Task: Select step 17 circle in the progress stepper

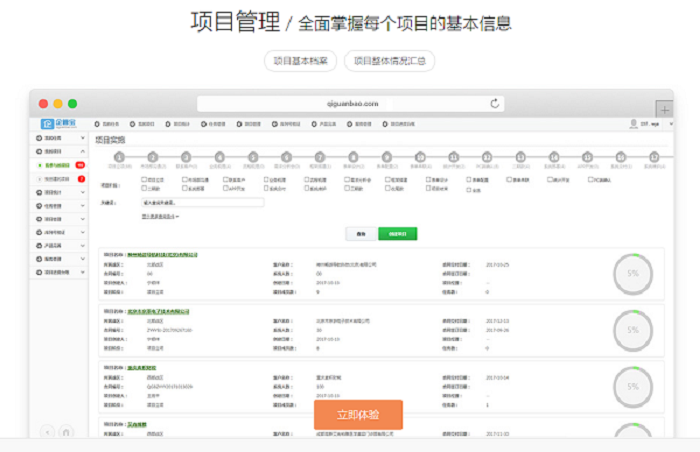Action: 654,157
